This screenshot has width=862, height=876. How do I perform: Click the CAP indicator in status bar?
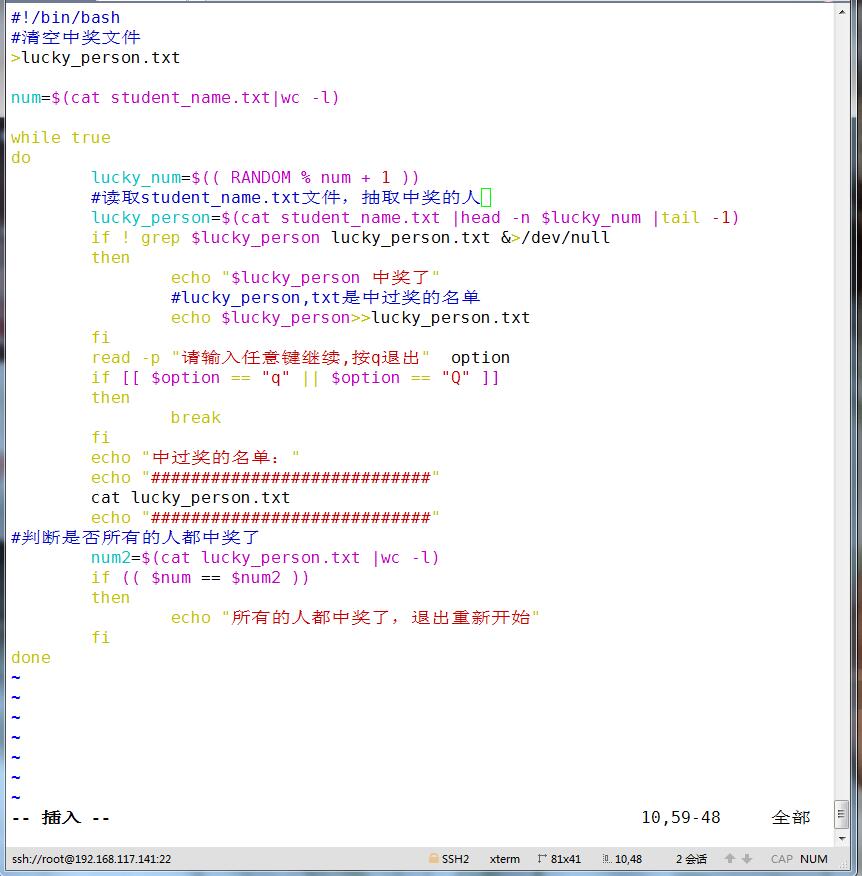[x=782, y=859]
